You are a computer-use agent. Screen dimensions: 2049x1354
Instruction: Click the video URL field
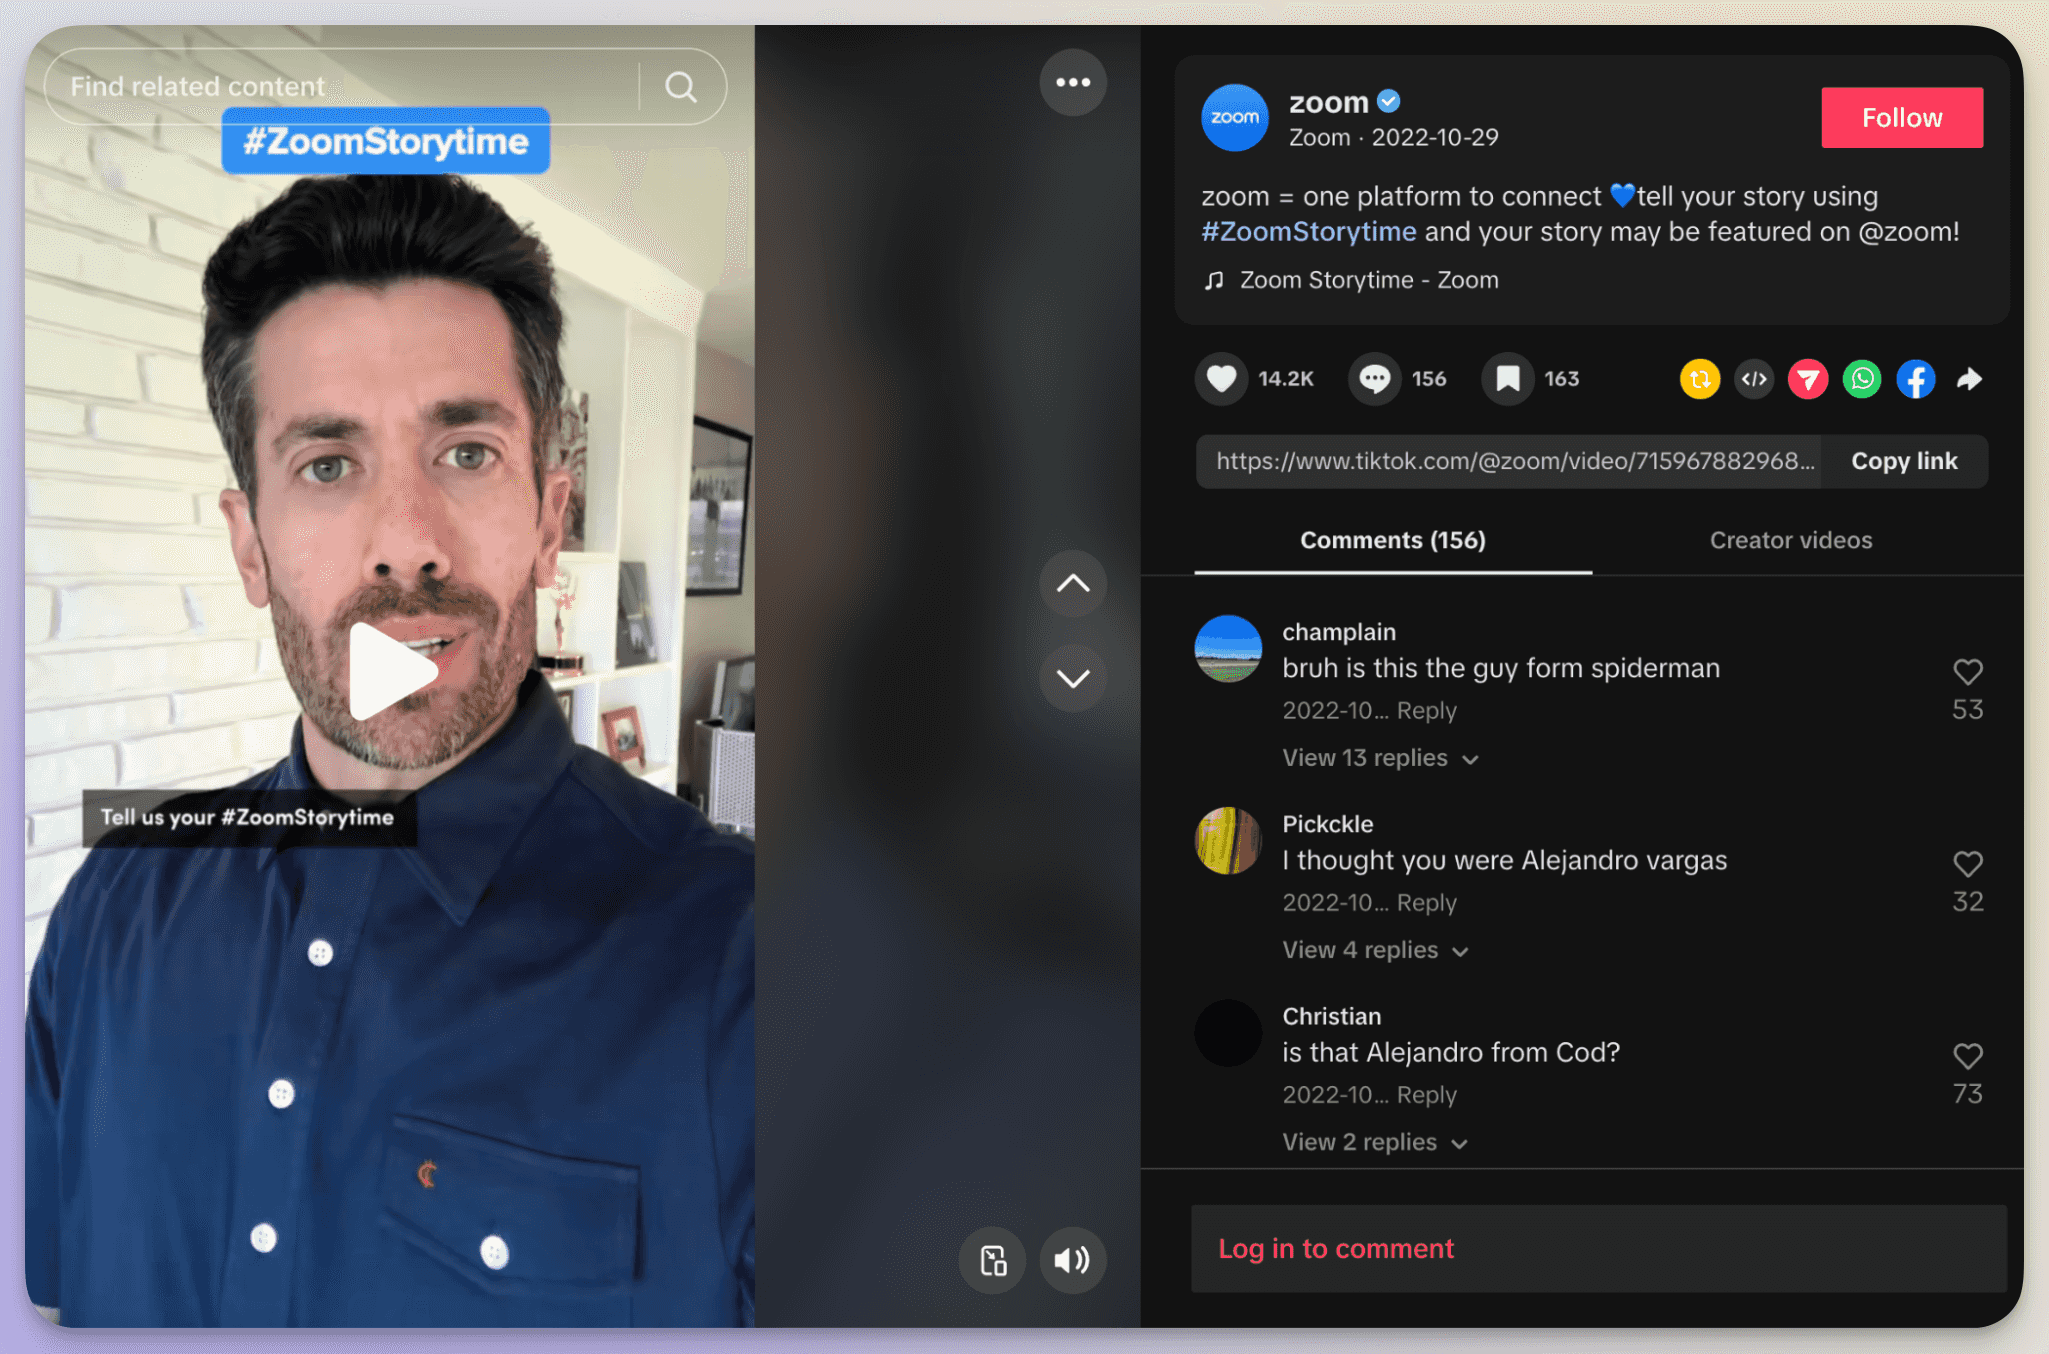[x=1508, y=461]
